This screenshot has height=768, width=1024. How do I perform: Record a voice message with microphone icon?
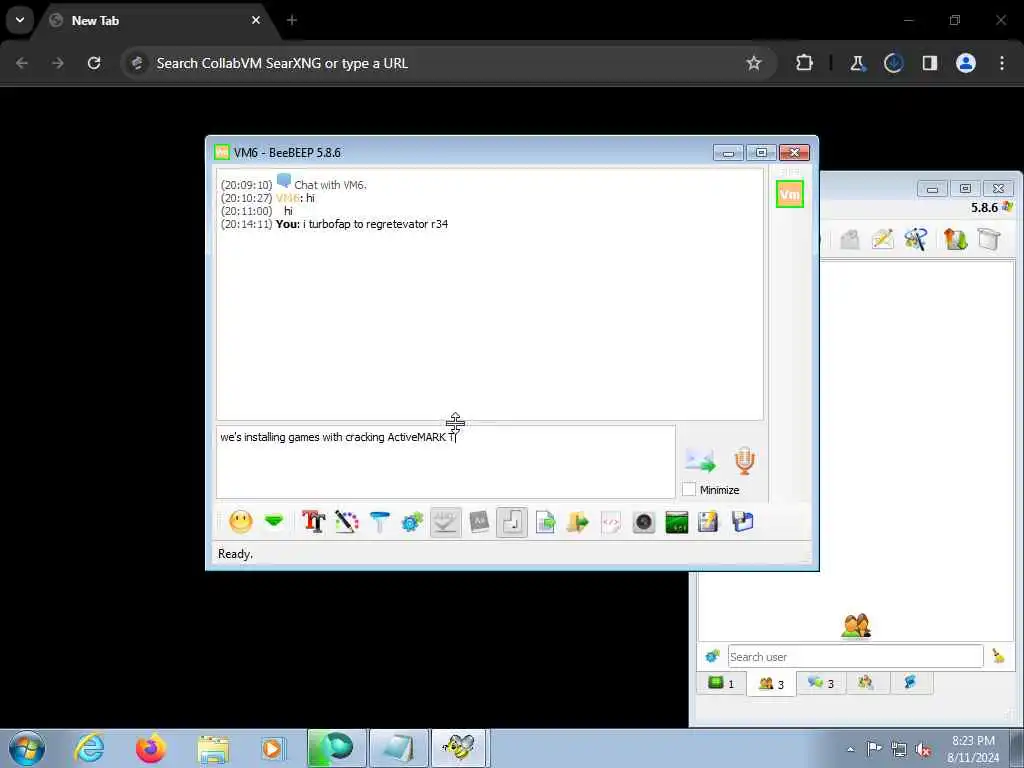(x=744, y=460)
